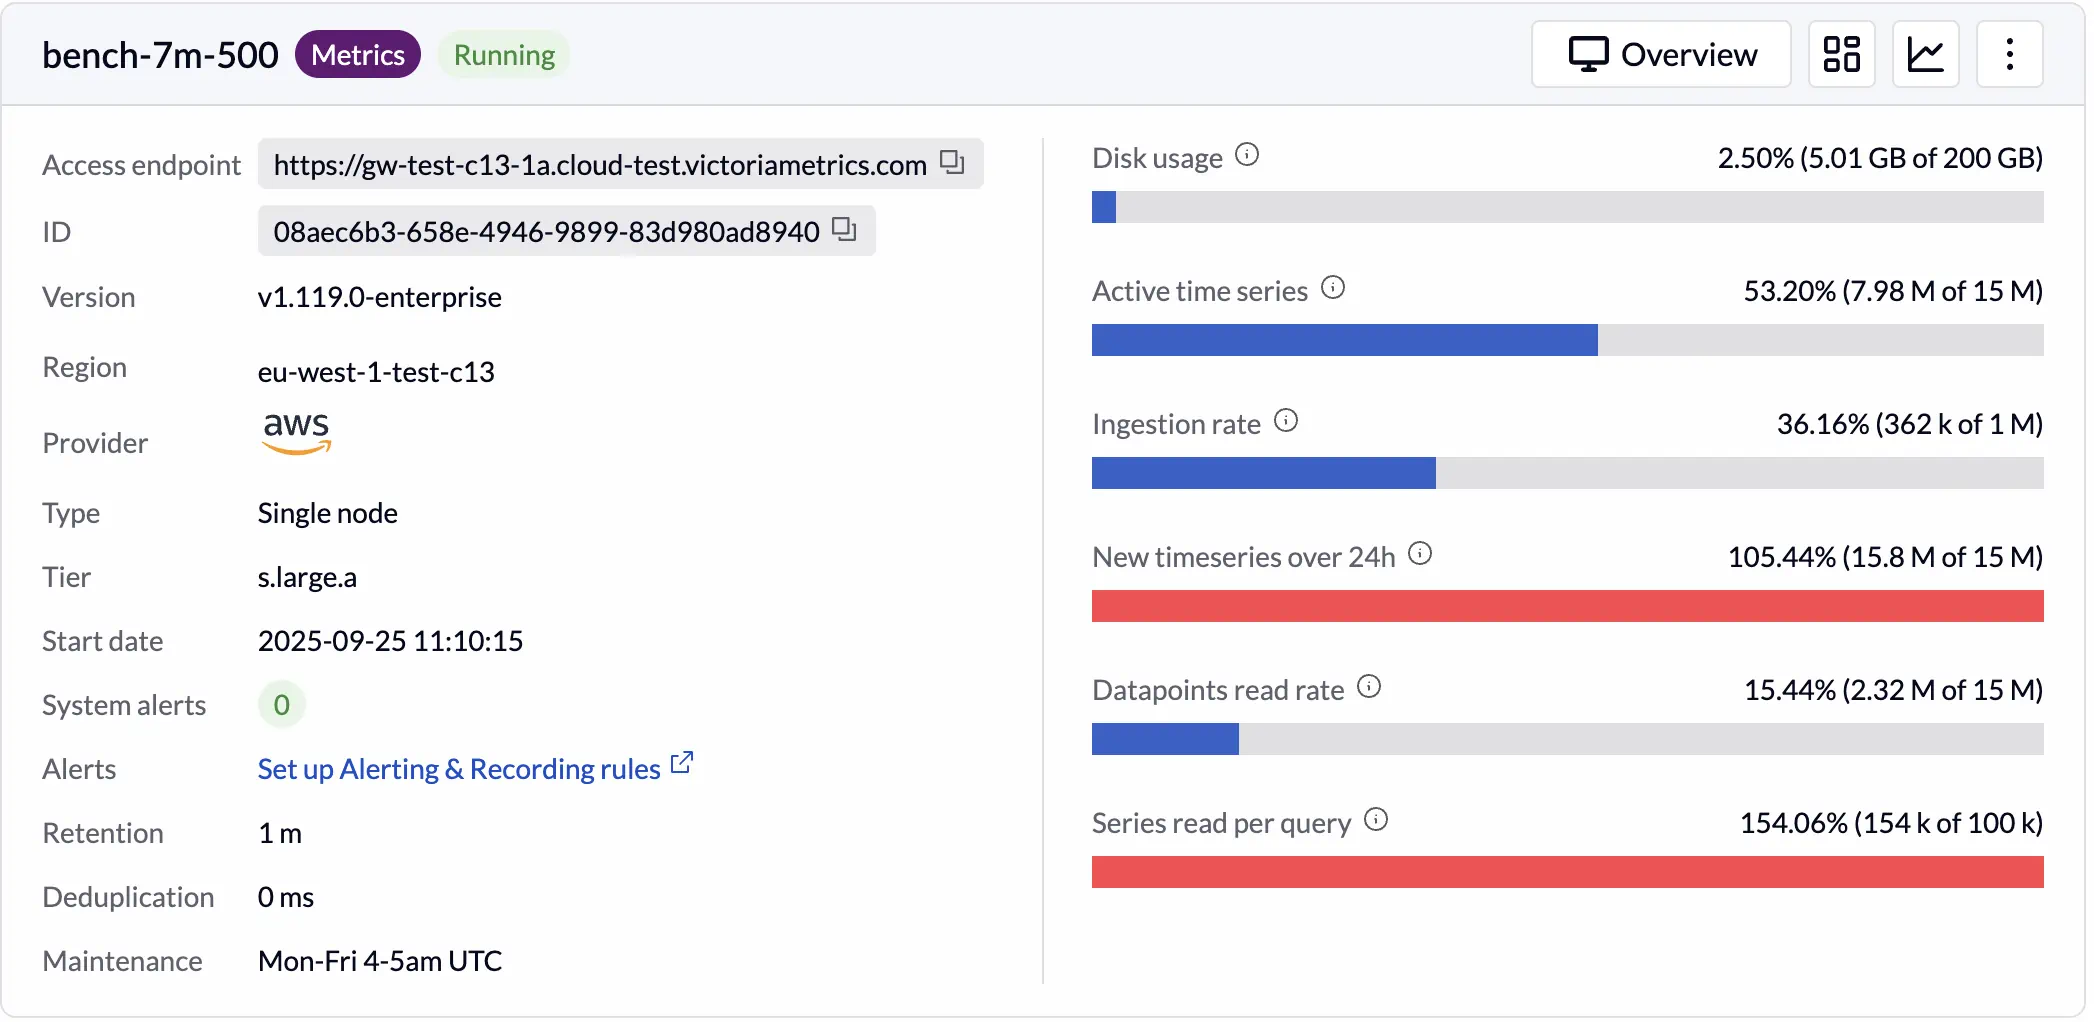Expand the Overview dropdown
2094x1022 pixels.
[x=1661, y=54]
